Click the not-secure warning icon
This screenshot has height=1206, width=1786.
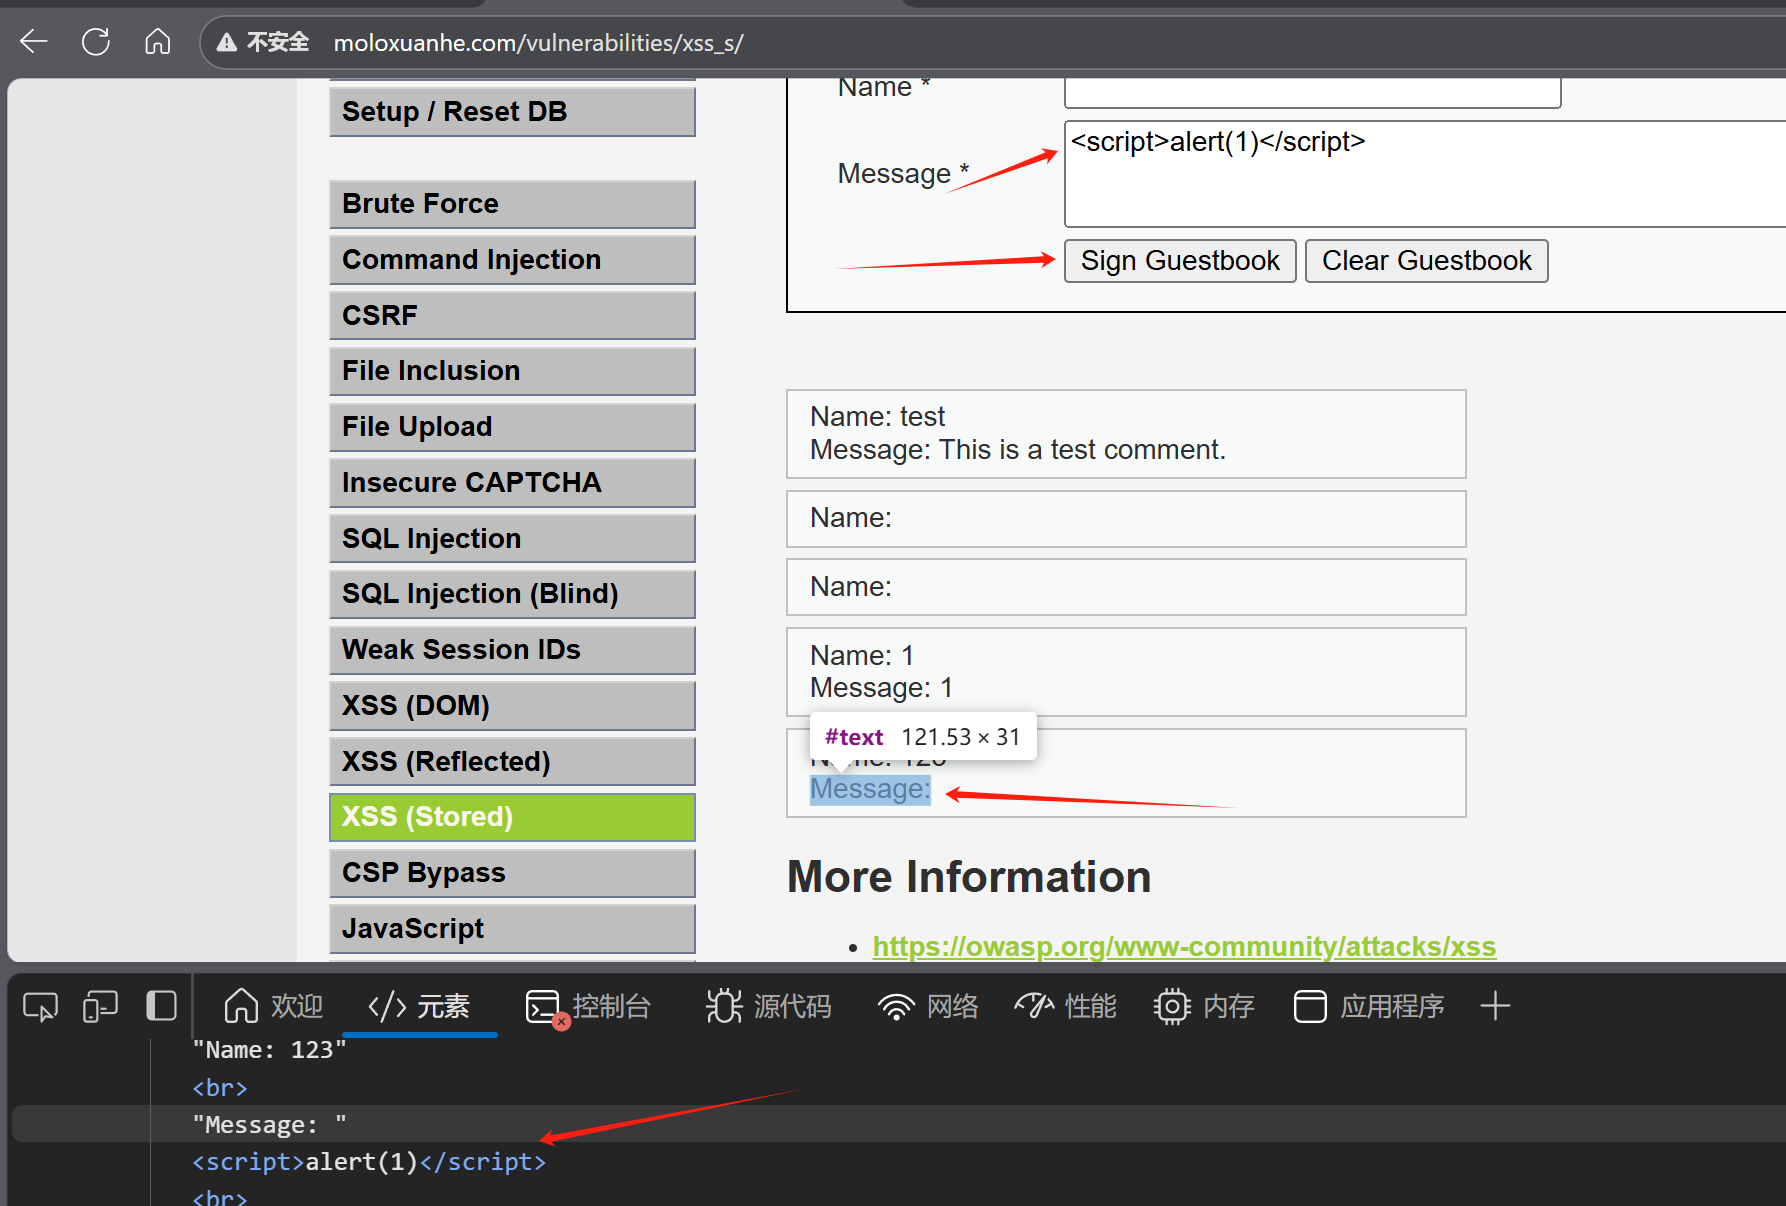[227, 42]
